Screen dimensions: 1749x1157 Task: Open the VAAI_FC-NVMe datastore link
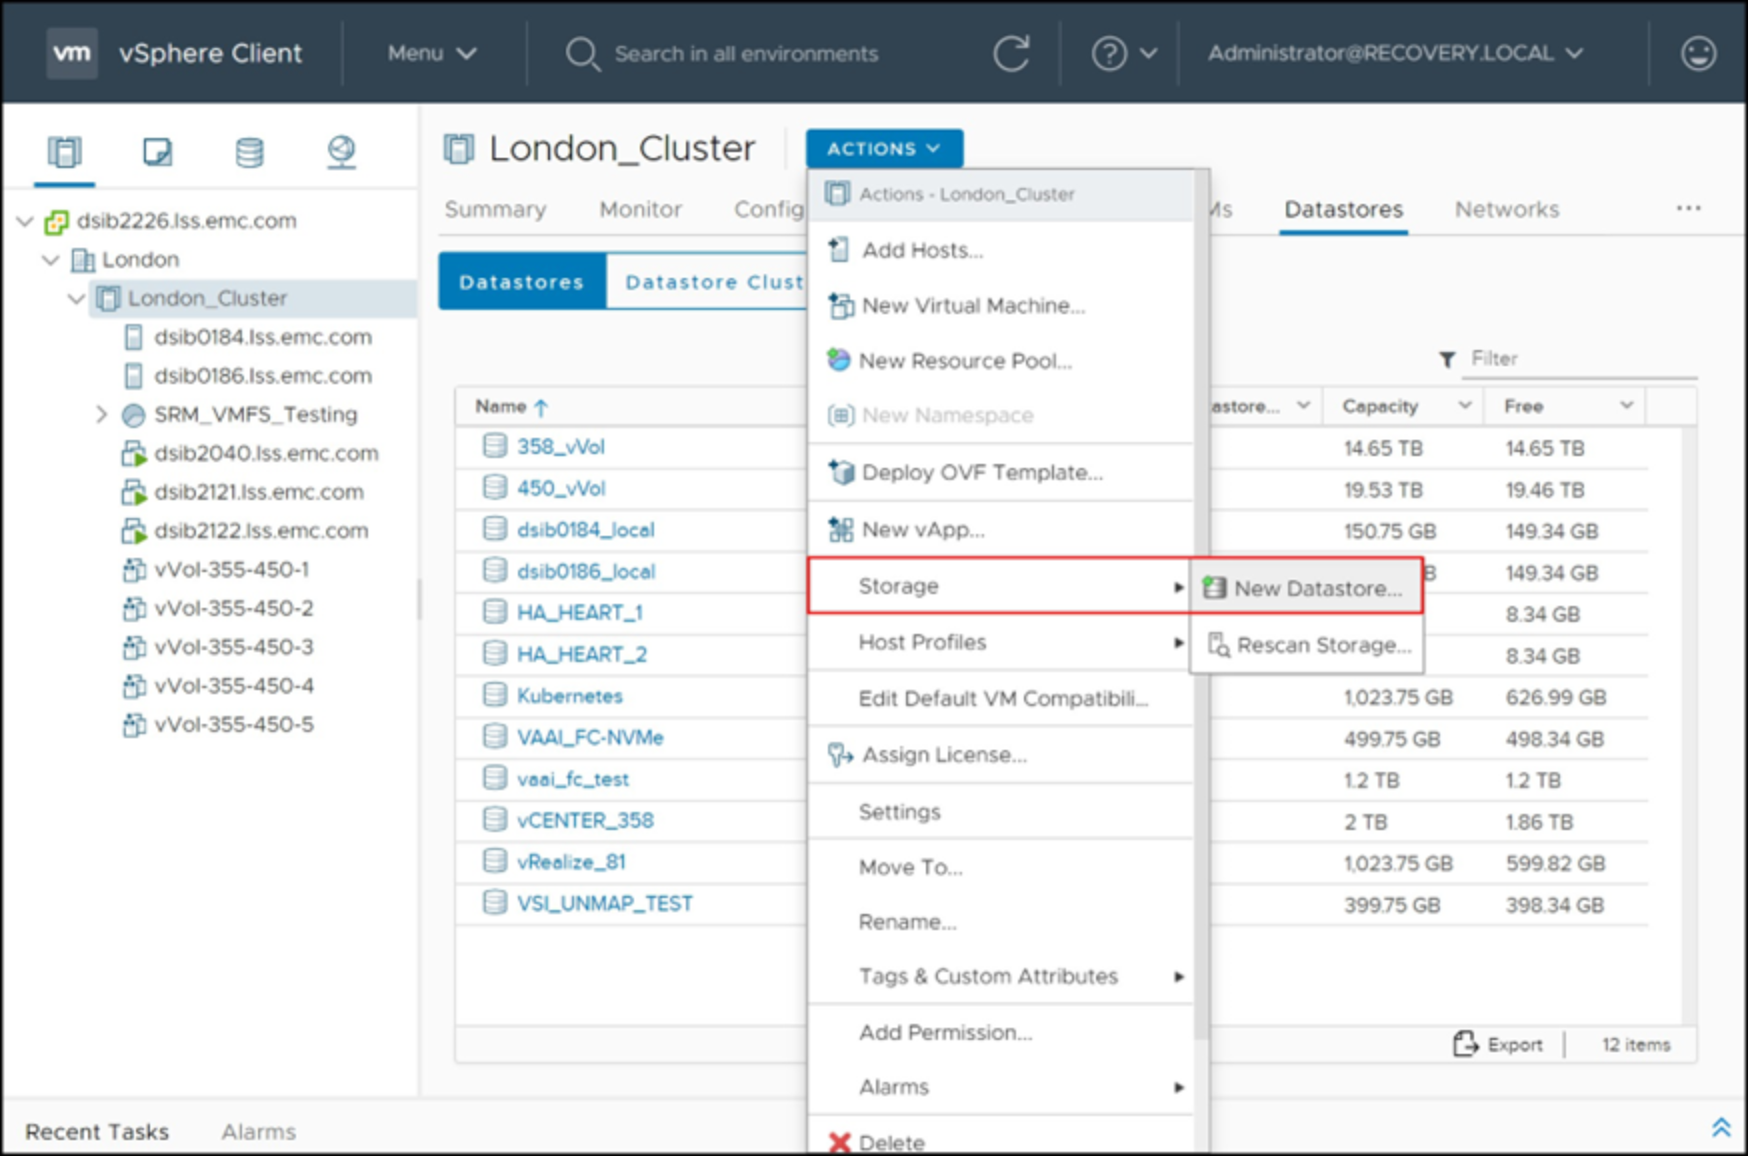pos(590,738)
